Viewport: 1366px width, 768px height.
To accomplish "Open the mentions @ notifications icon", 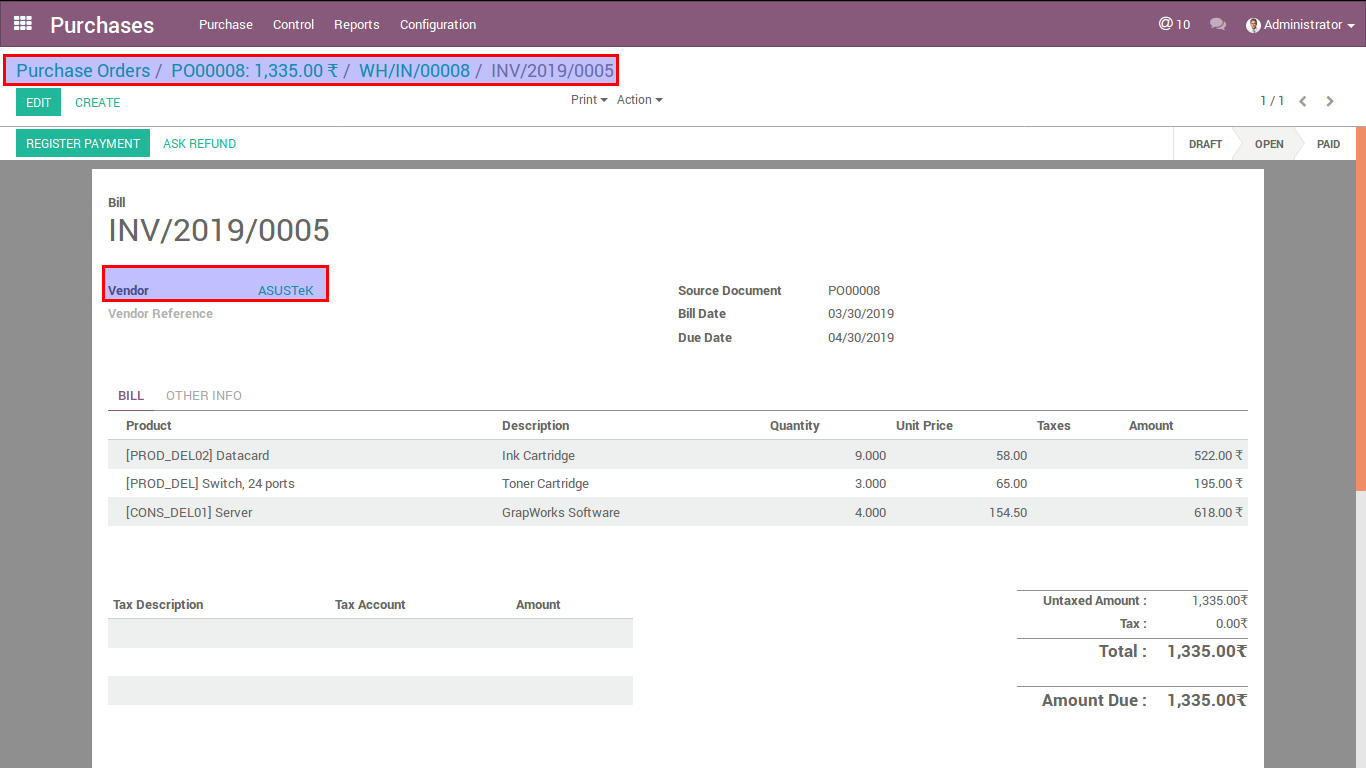I will 1174,24.
